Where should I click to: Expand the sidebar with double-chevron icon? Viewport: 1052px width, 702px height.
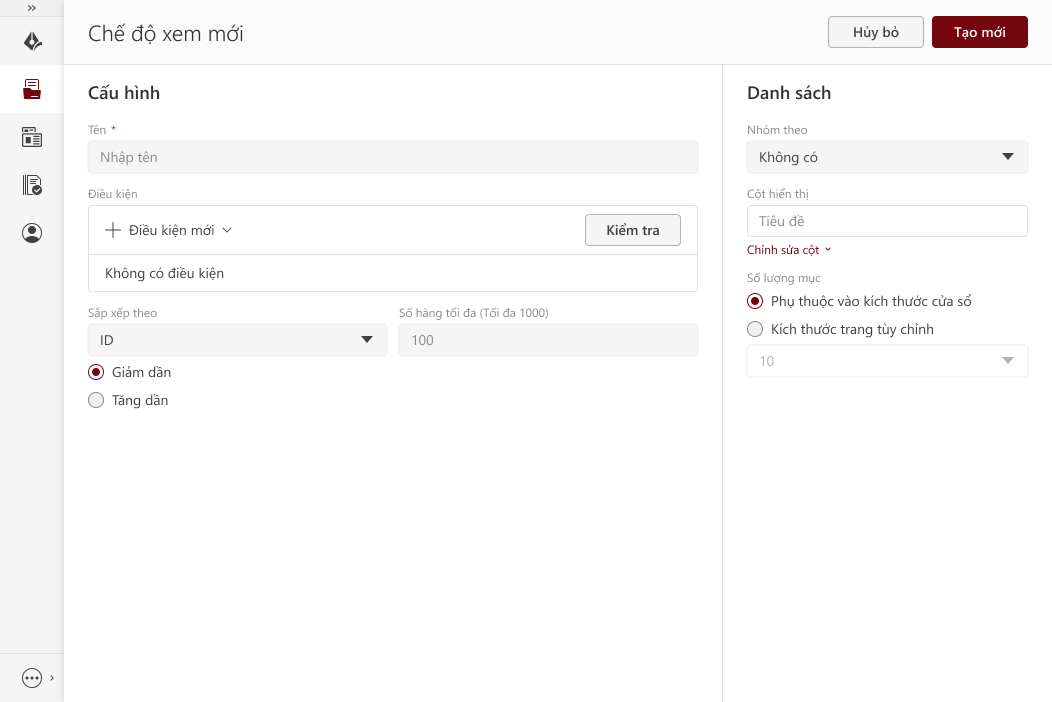click(32, 8)
